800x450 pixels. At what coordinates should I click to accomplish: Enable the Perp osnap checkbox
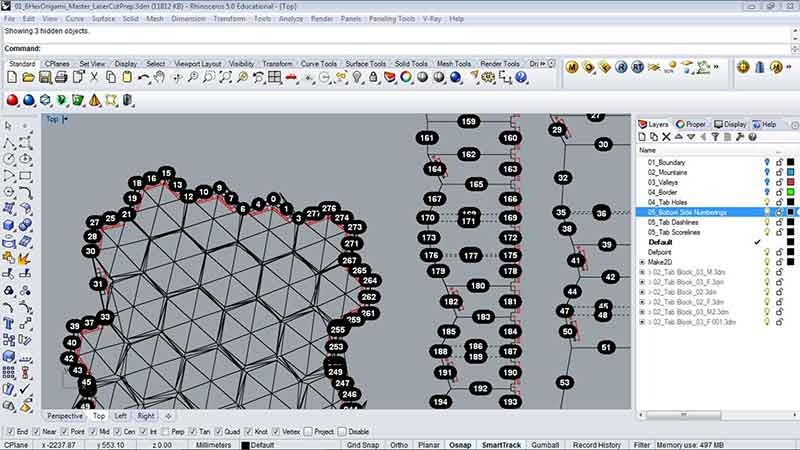pos(165,432)
